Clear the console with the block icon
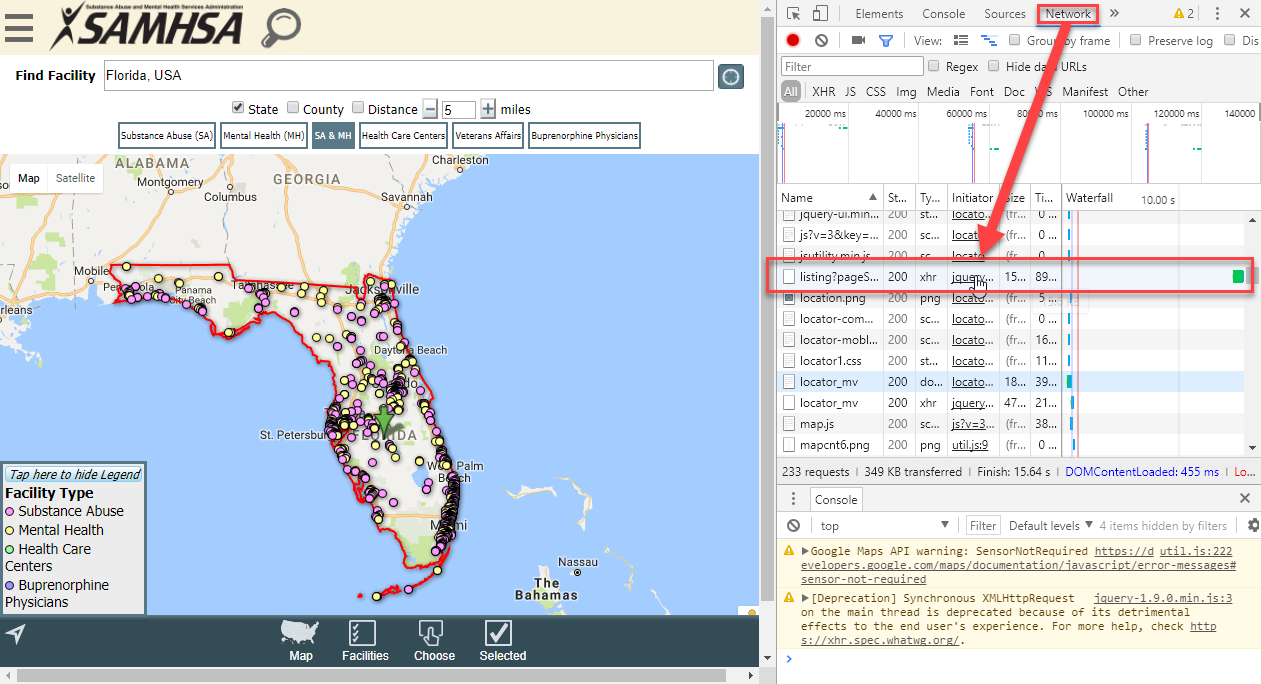This screenshot has width=1261, height=684. click(x=793, y=525)
